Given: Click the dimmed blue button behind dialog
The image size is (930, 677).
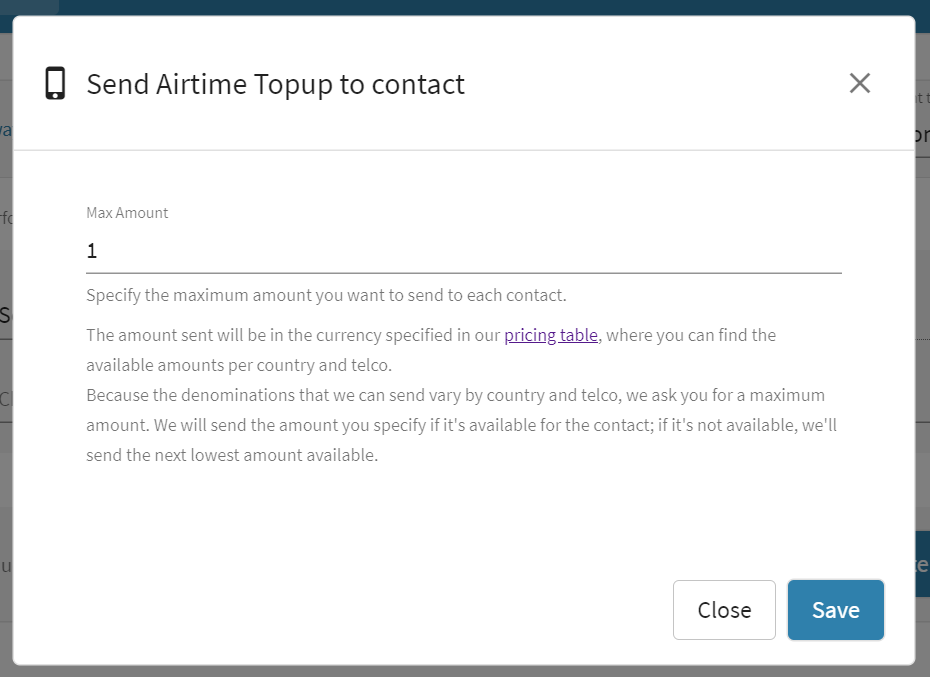Looking at the screenshot, I should pos(922,565).
